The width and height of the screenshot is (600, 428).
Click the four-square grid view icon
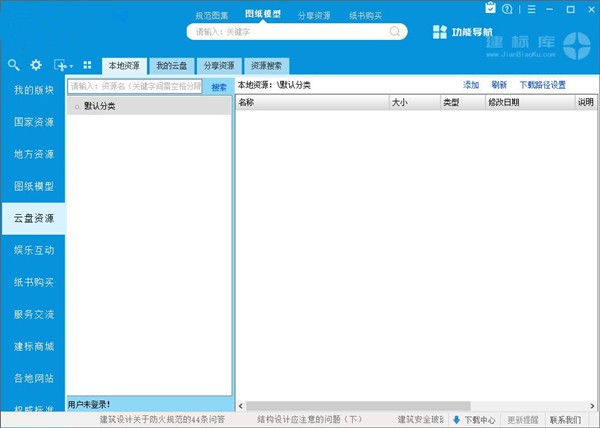point(87,65)
